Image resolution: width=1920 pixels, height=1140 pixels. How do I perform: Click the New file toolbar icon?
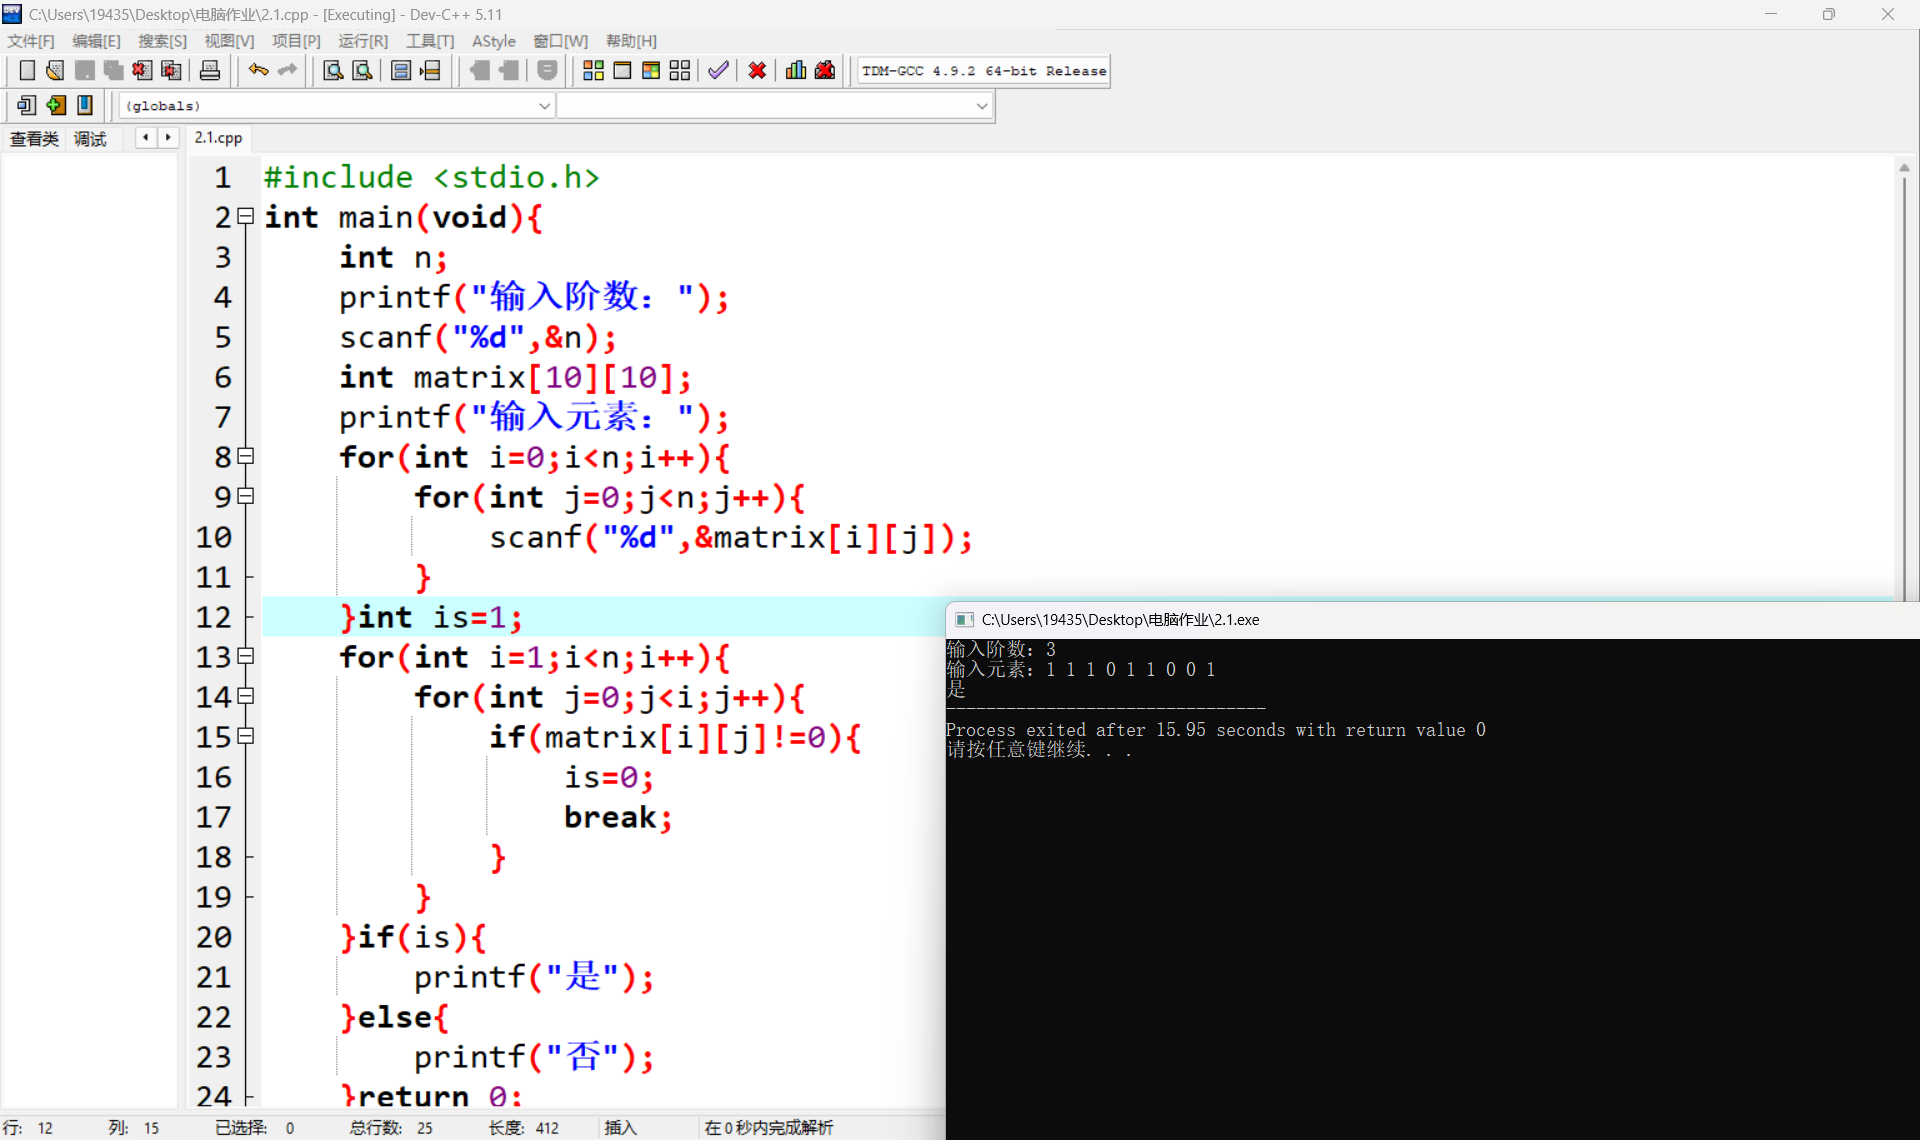point(27,70)
